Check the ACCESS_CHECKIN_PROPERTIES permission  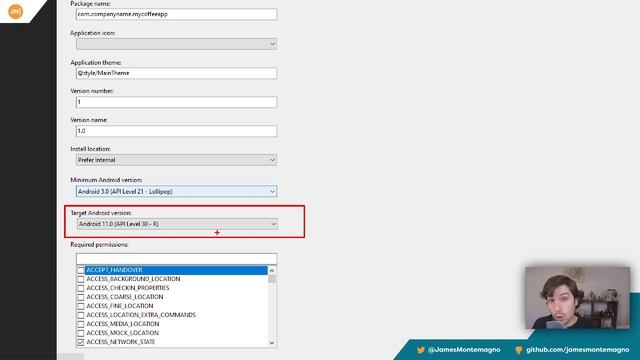coord(81,288)
